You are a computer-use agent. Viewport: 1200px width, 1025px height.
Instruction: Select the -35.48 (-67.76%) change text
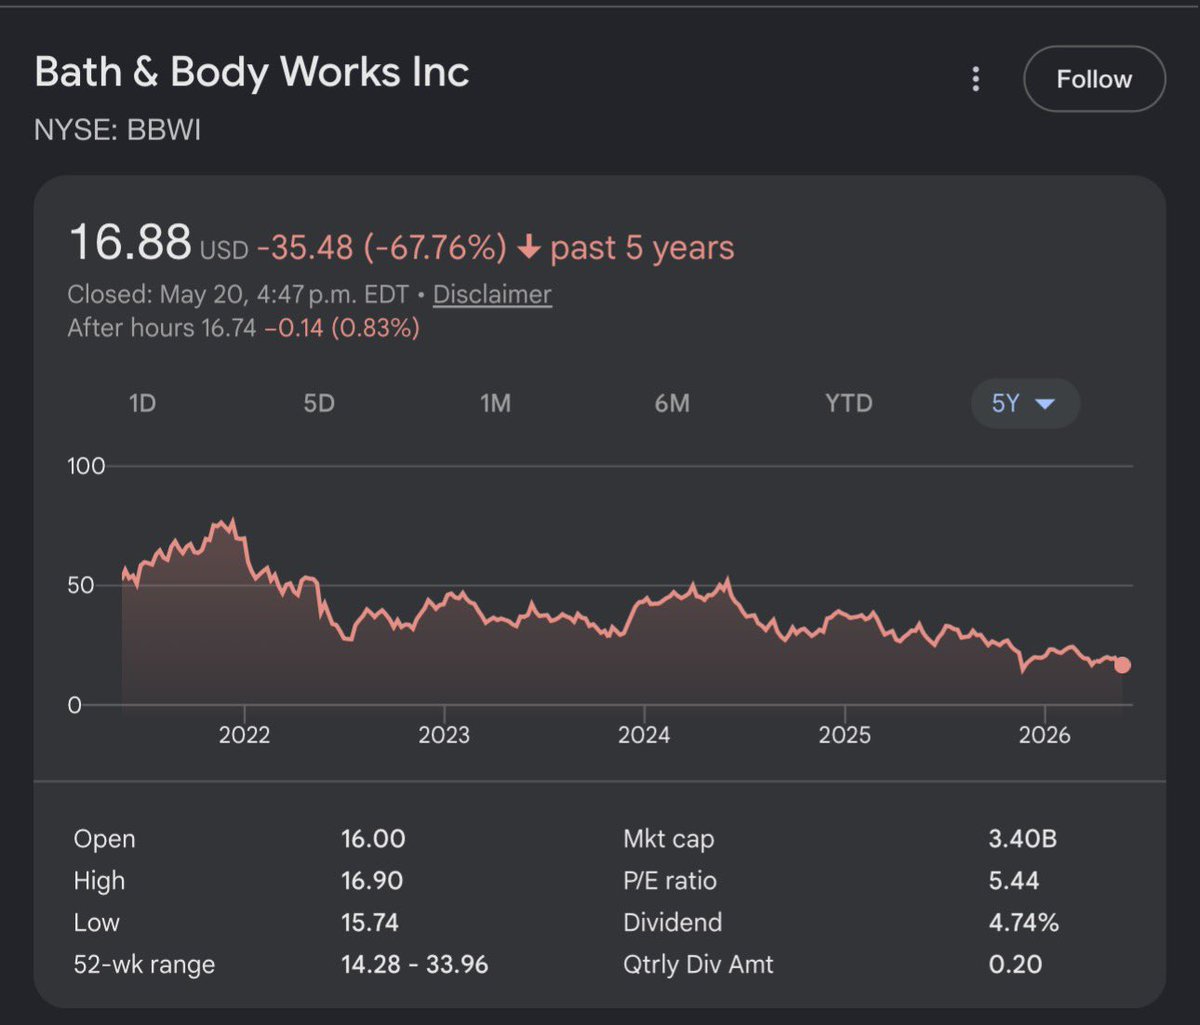click(x=382, y=248)
